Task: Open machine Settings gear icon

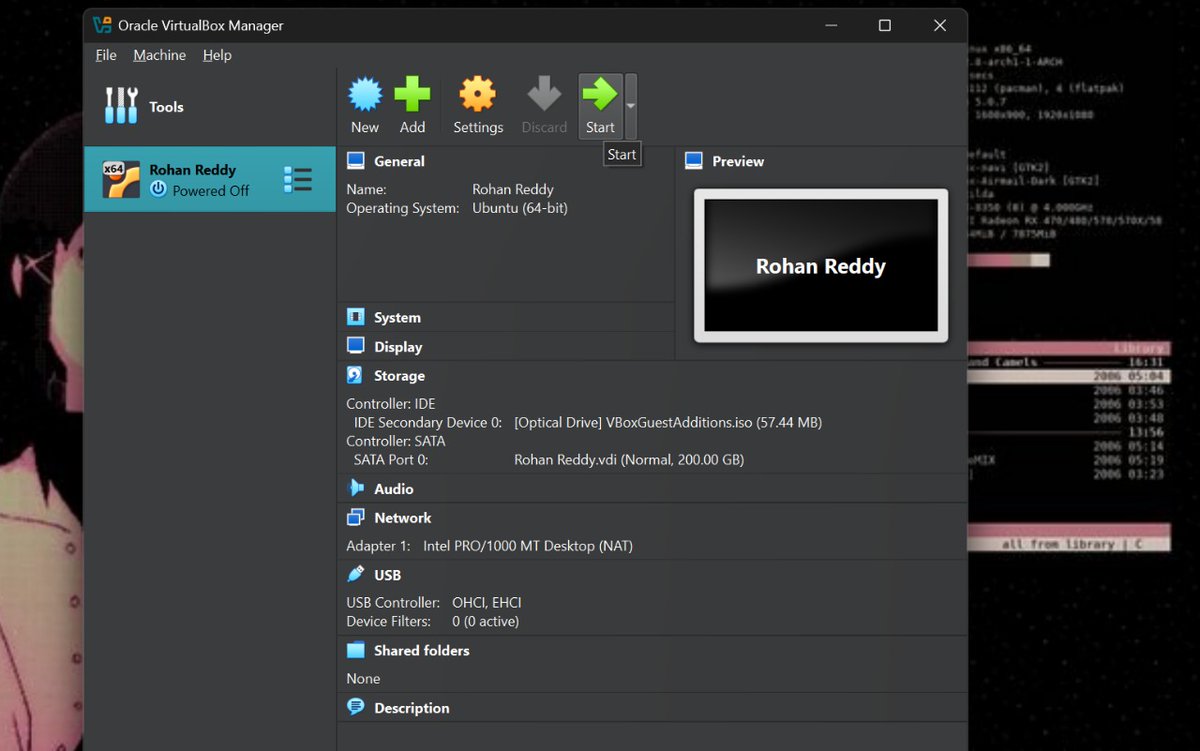Action: click(x=477, y=95)
